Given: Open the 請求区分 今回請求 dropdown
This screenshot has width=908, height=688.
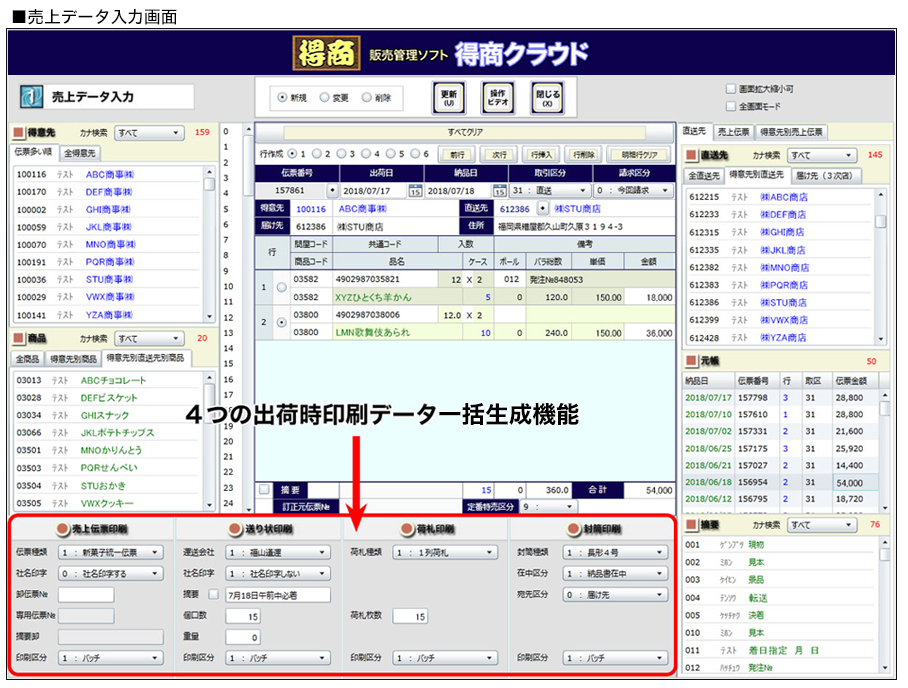Looking at the screenshot, I should tap(633, 191).
